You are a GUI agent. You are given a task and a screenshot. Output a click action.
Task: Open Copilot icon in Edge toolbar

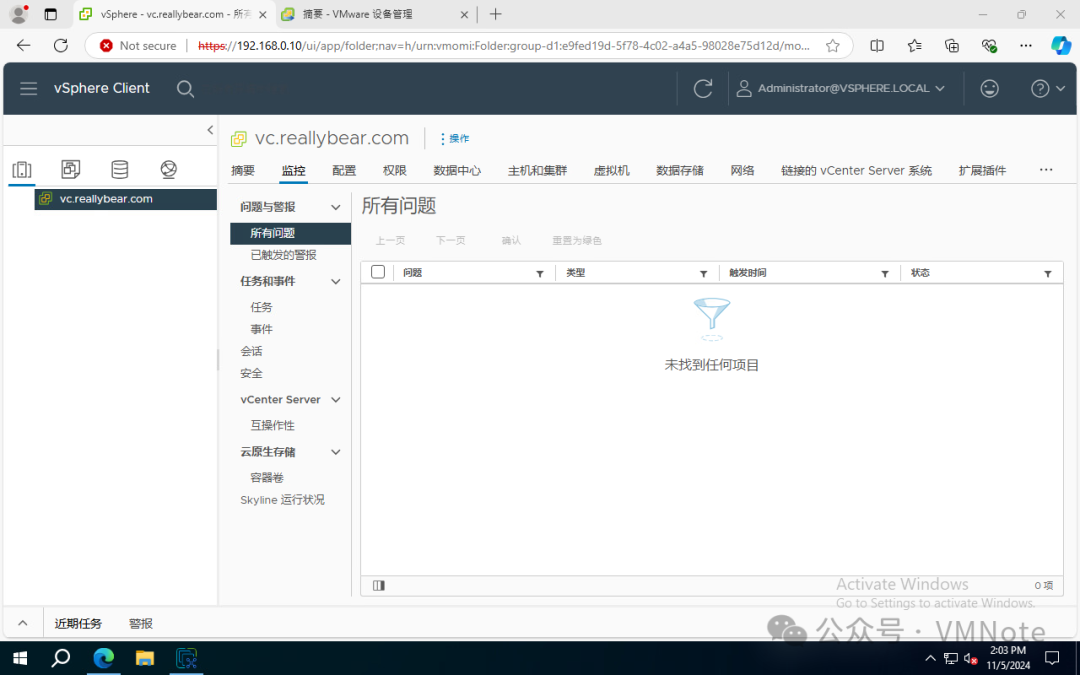[x=1061, y=45]
